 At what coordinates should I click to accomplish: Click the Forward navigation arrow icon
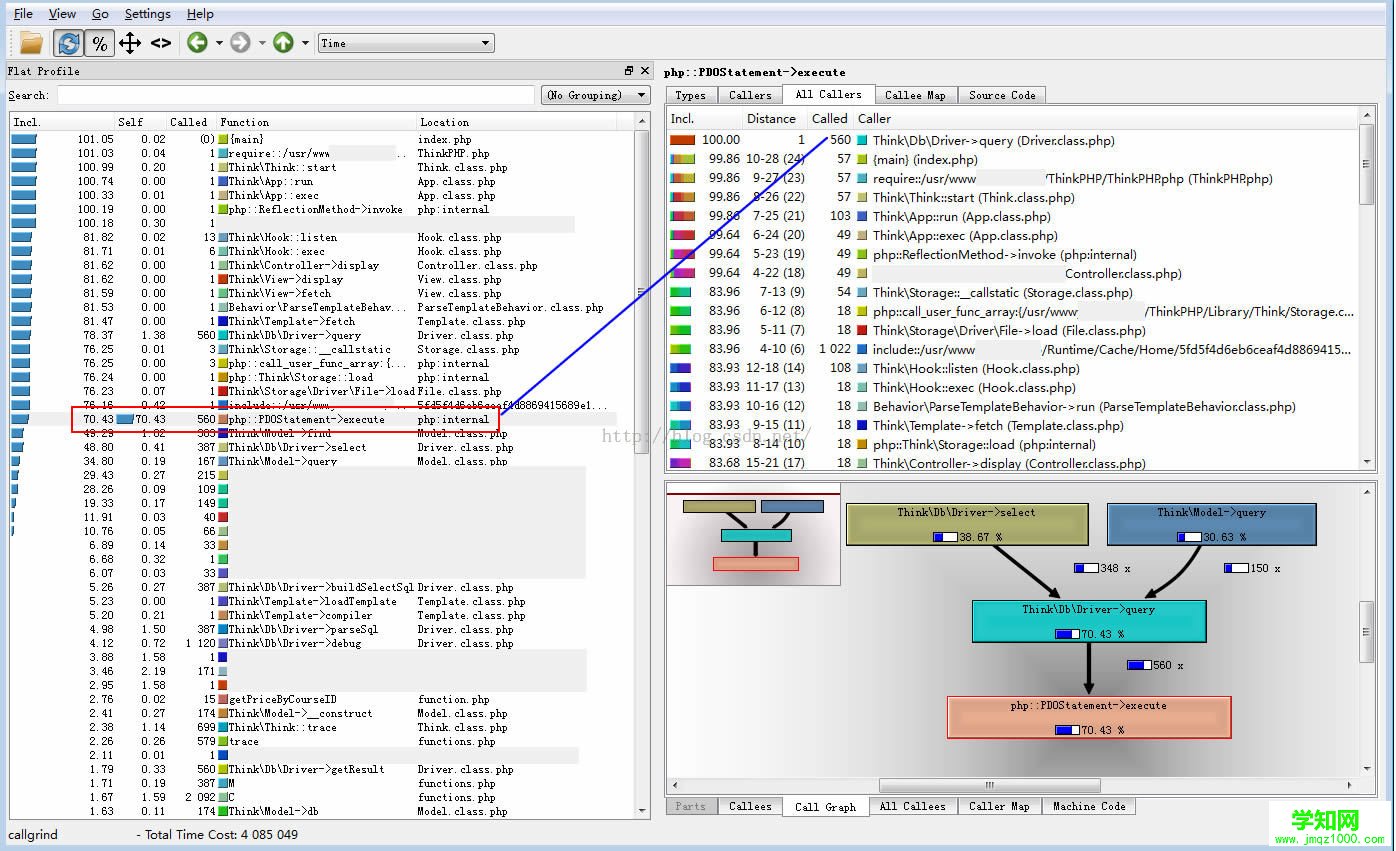(x=240, y=43)
